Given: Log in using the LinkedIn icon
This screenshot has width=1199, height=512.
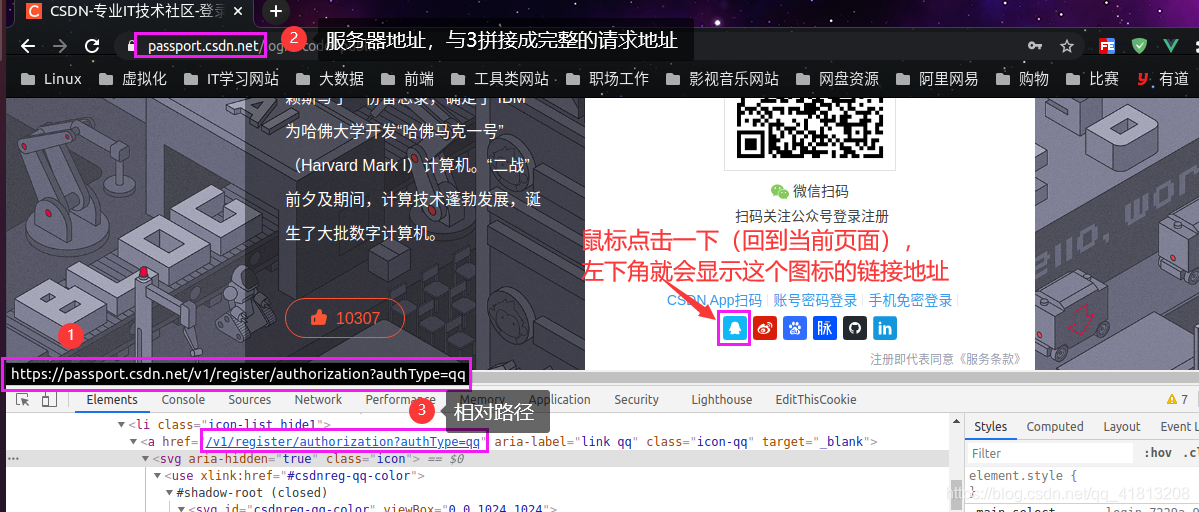Looking at the screenshot, I should tap(885, 329).
